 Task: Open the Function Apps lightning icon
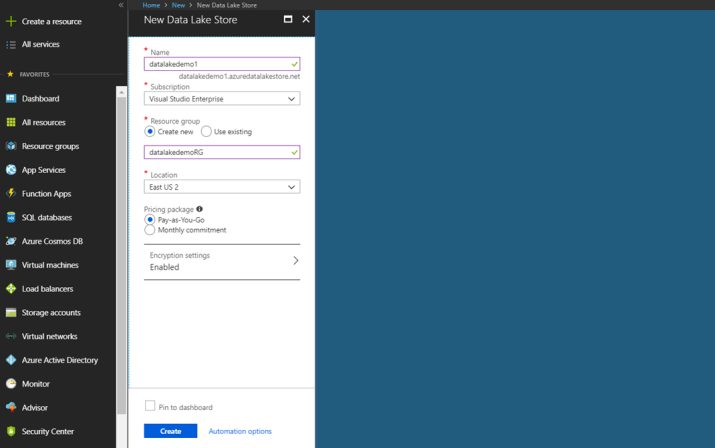(x=11, y=194)
